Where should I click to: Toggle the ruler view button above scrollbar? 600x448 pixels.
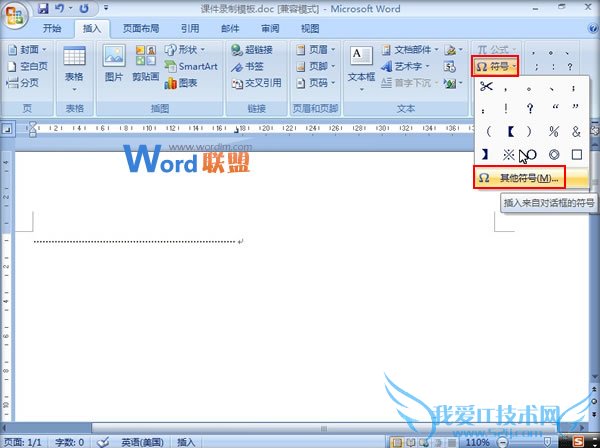tap(595, 130)
